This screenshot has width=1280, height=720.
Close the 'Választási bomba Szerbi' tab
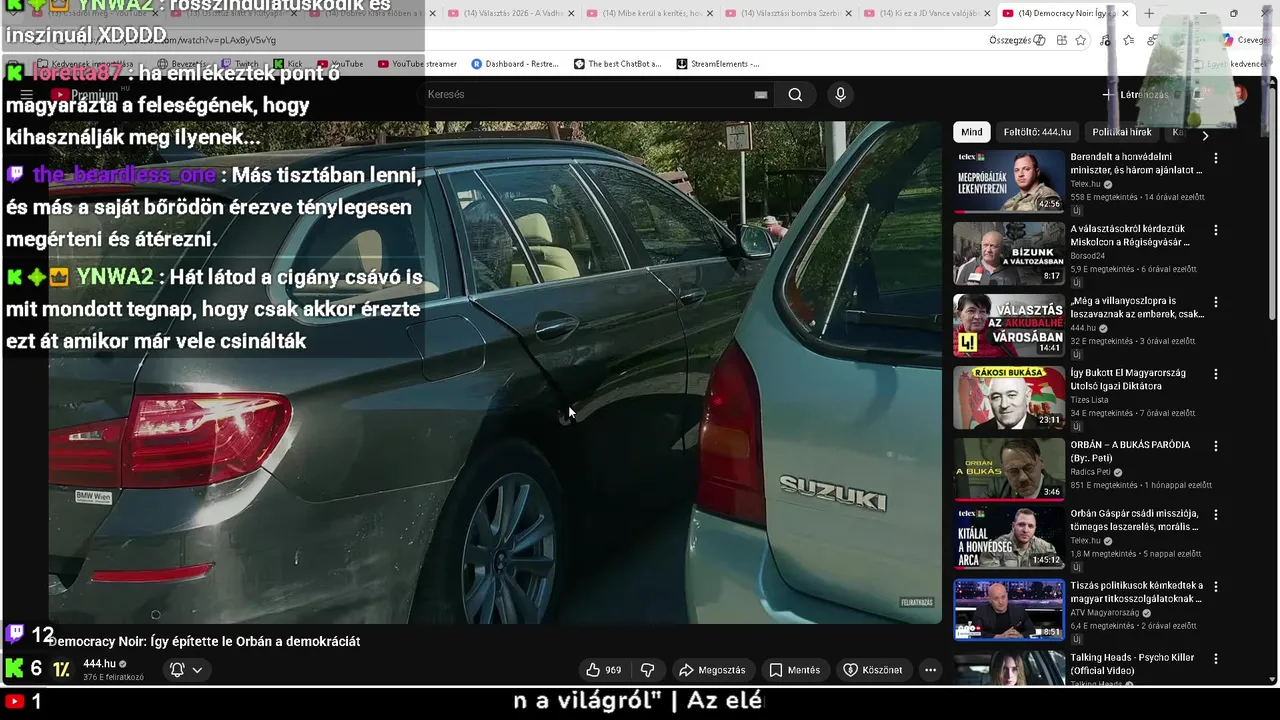click(x=848, y=13)
